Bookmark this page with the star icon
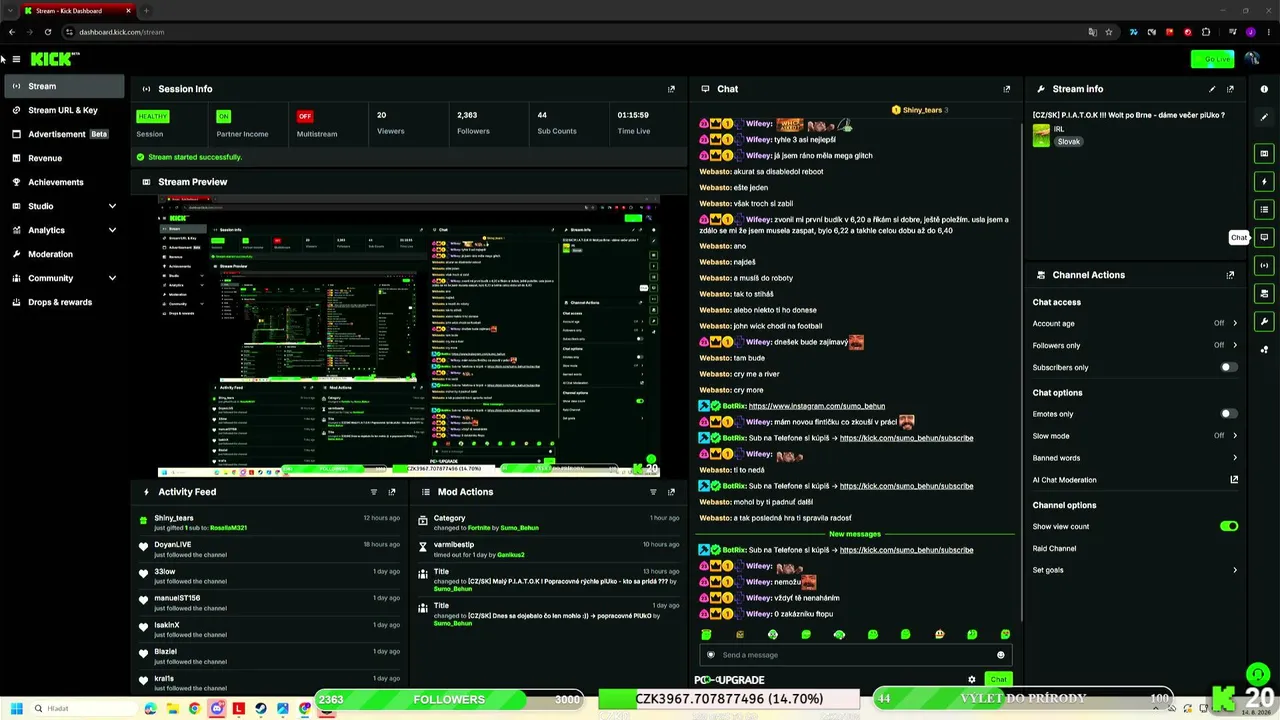The image size is (1280, 720). pyautogui.click(x=1109, y=32)
